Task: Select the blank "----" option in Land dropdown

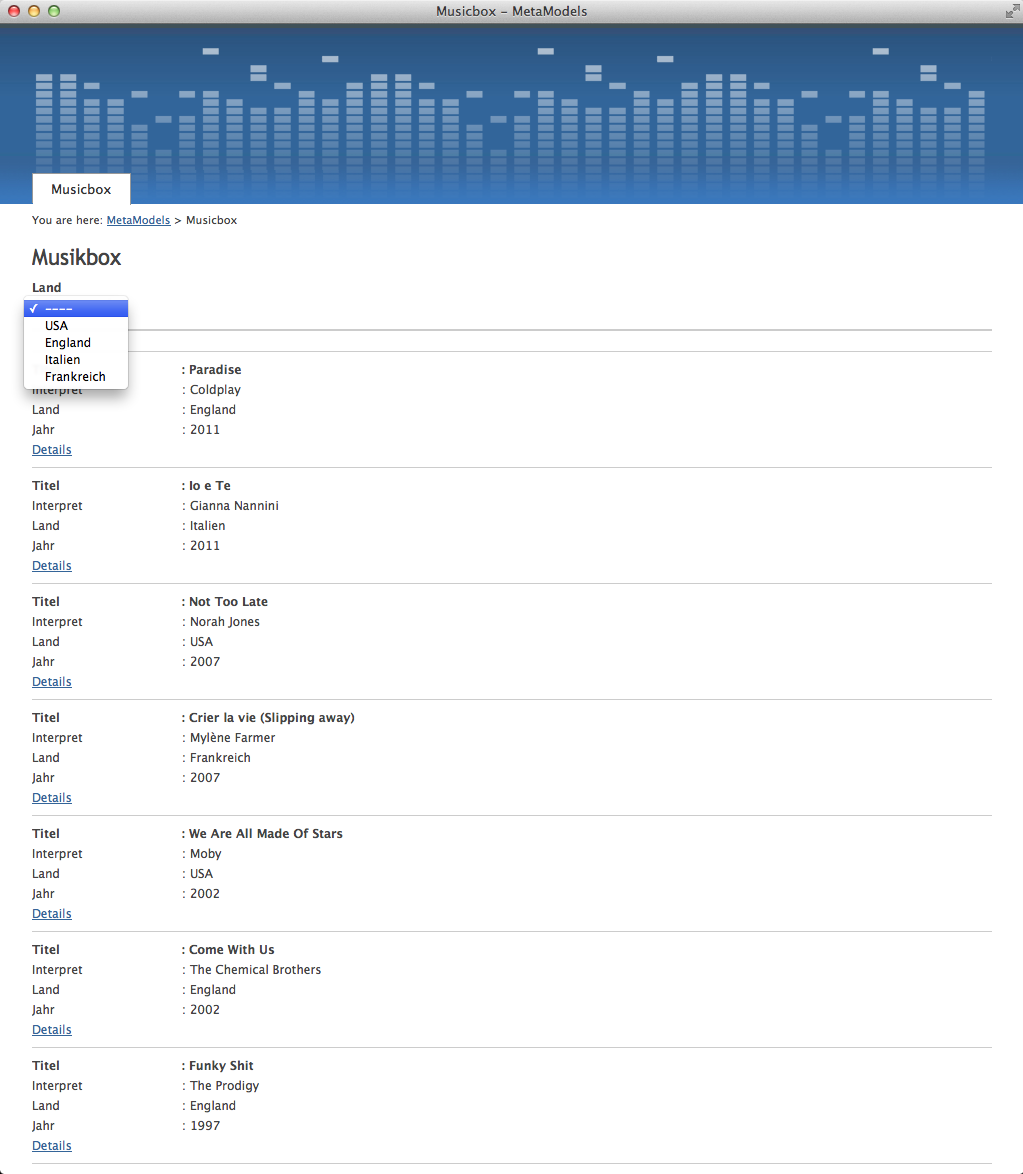Action: pyautogui.click(x=76, y=308)
